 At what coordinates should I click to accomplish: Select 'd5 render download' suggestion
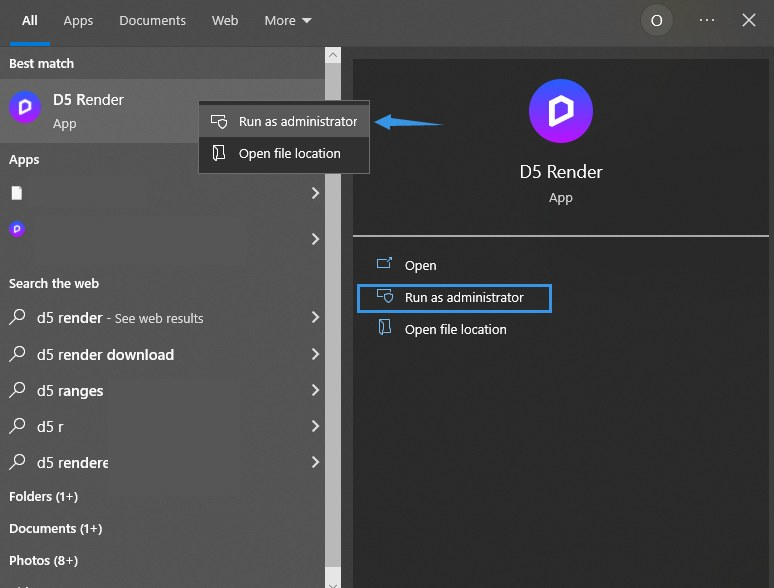(105, 354)
